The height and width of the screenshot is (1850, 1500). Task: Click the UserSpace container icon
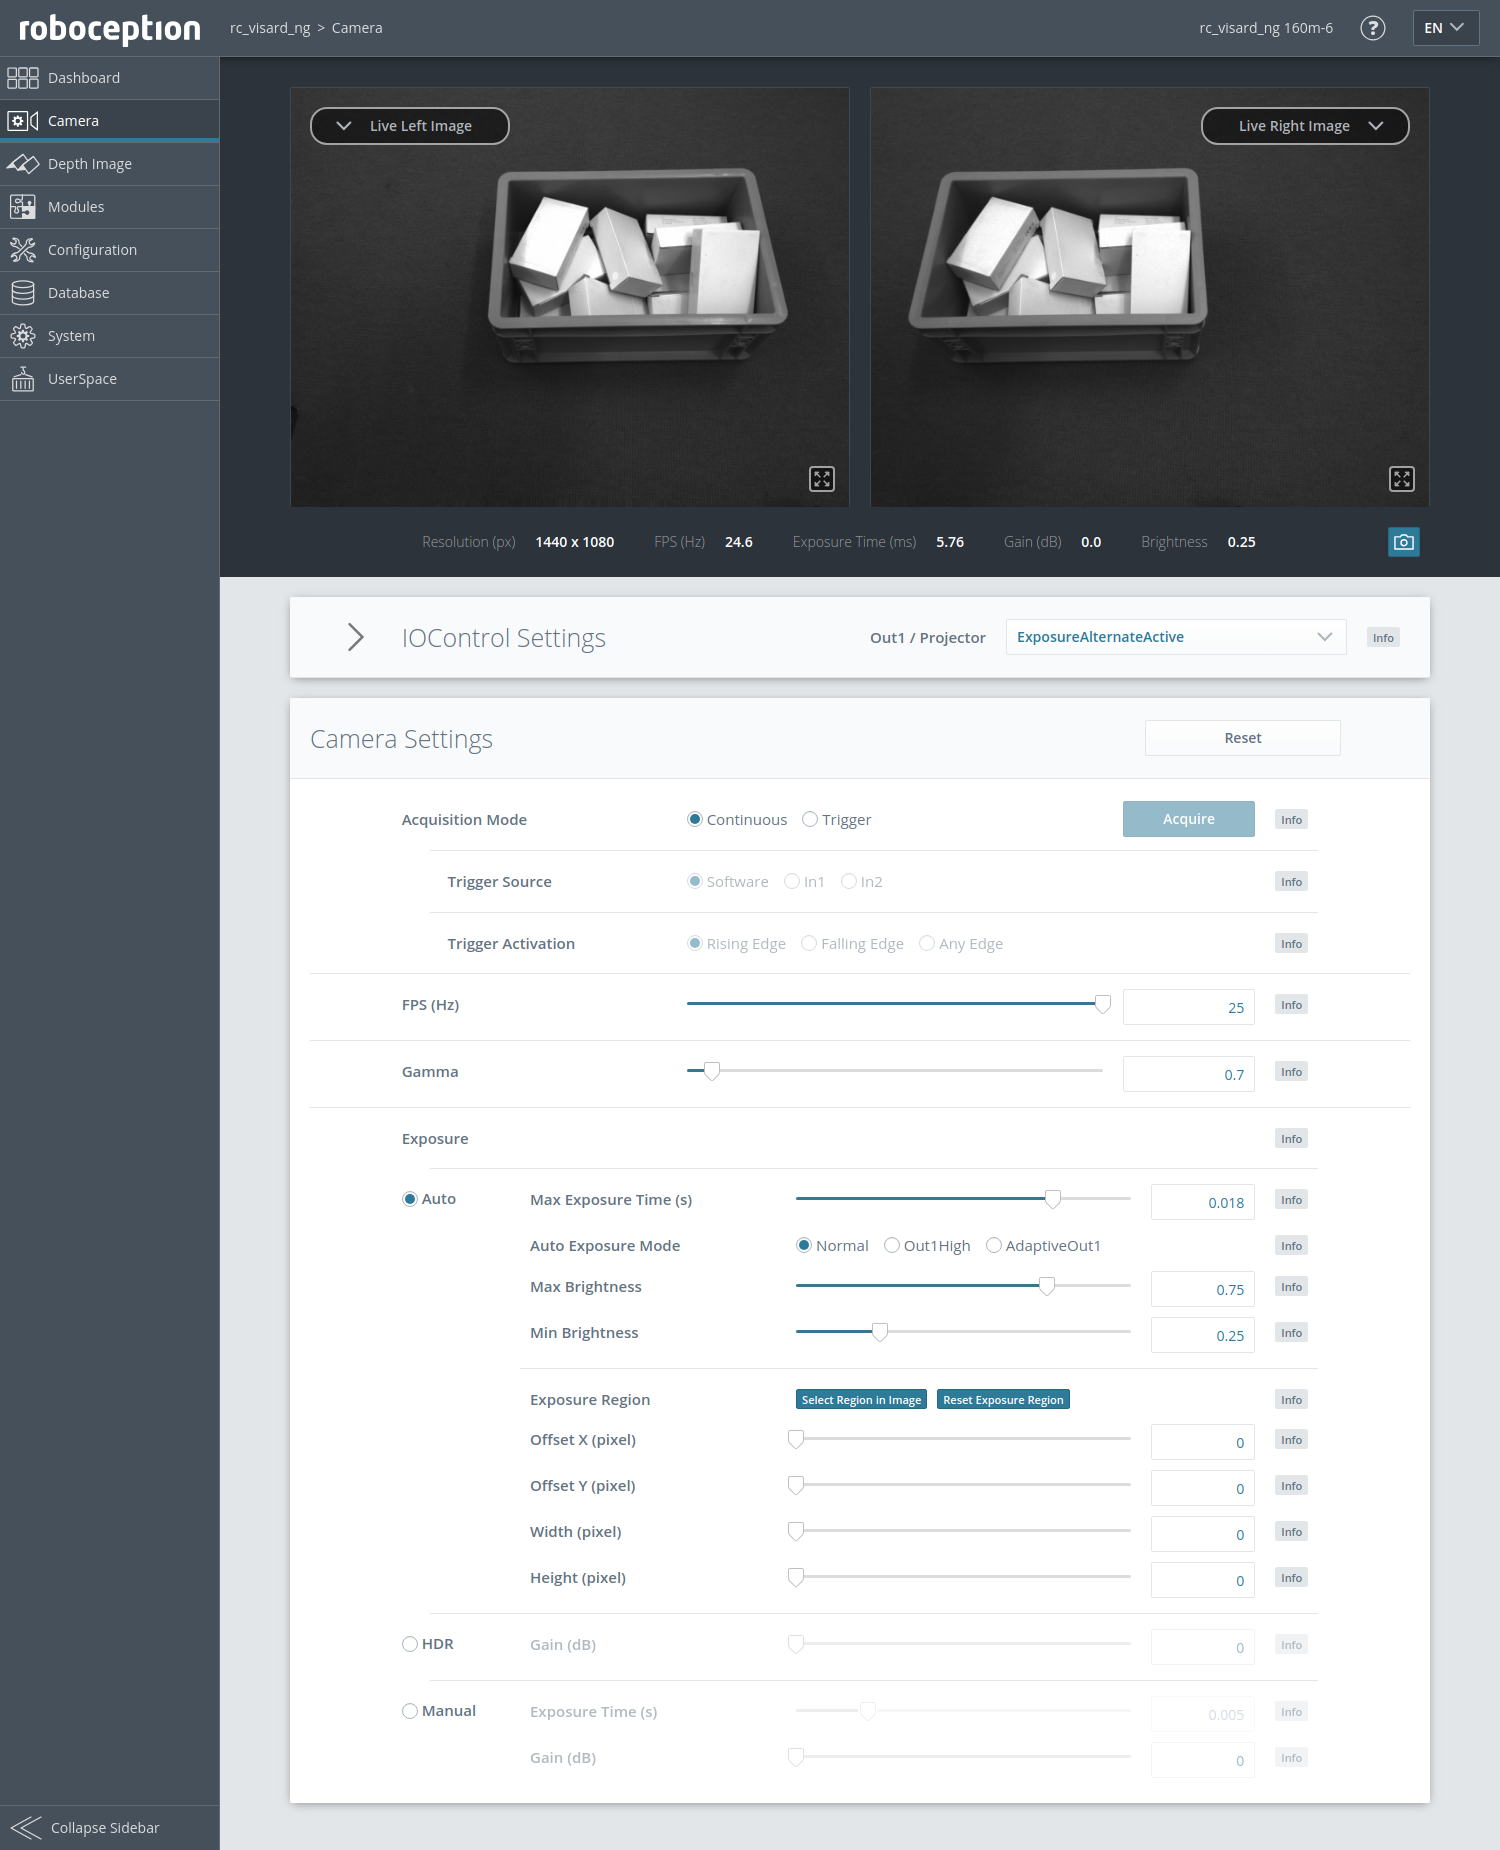click(x=22, y=379)
